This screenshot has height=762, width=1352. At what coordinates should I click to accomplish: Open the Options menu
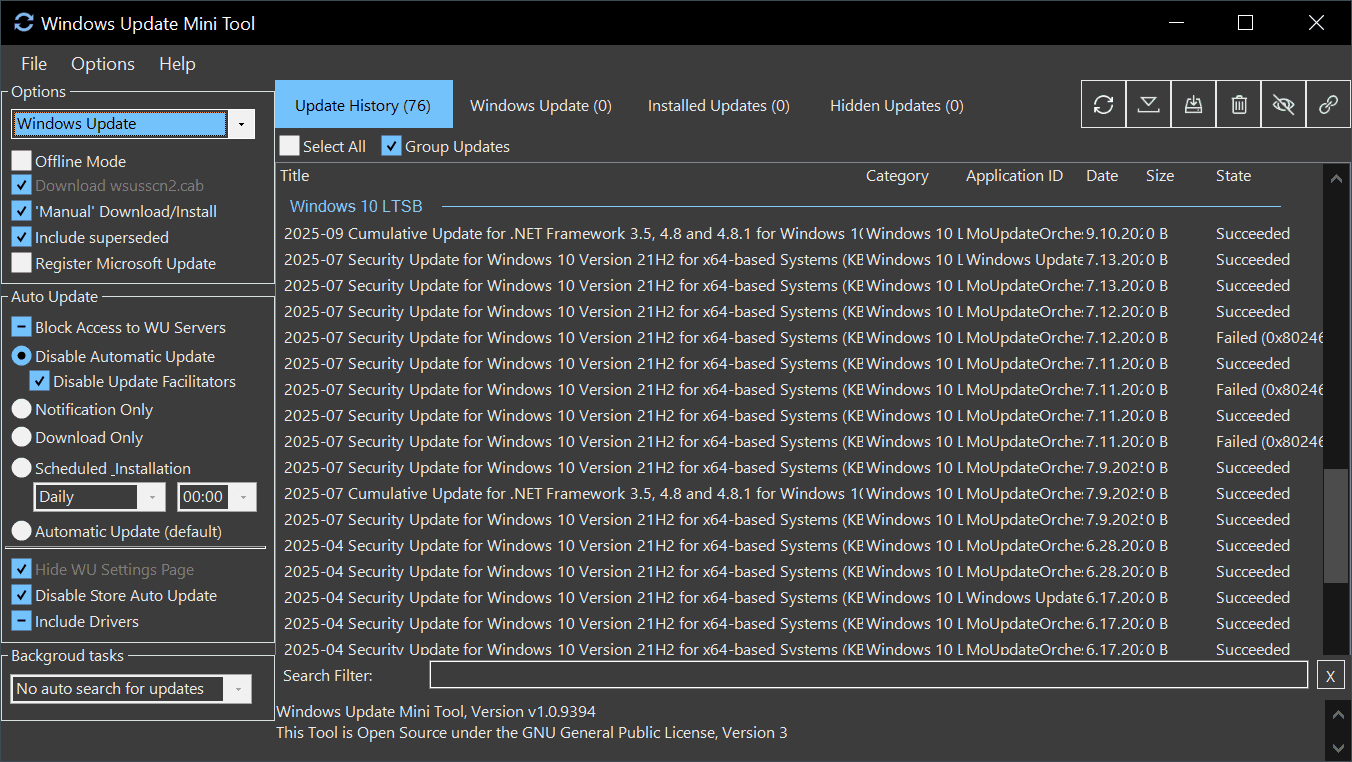[x=103, y=64]
